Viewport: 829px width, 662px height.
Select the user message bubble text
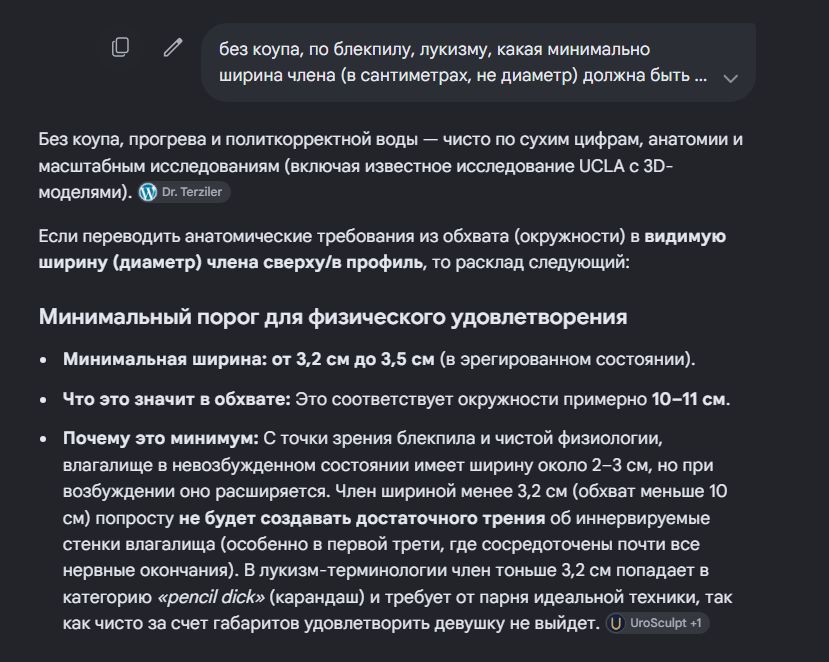[x=463, y=62]
